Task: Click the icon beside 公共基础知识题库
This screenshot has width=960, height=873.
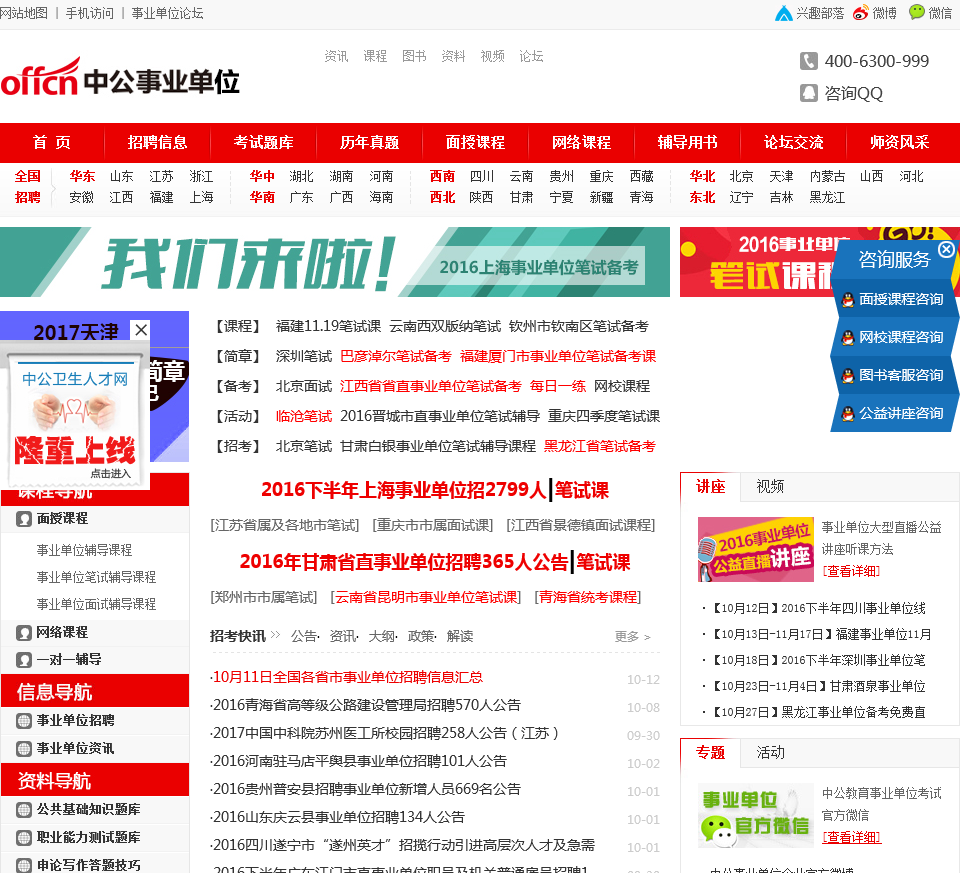Action: pos(24,810)
